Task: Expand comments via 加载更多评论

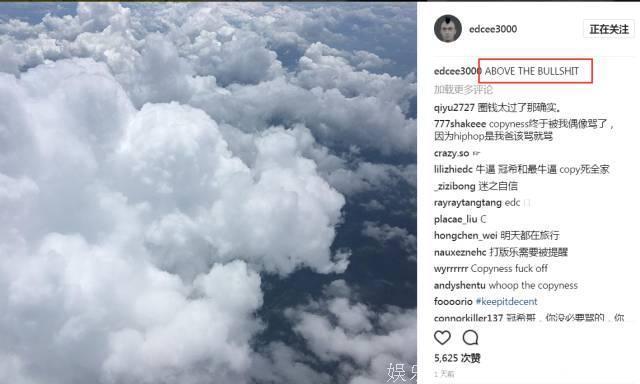Action: [x=463, y=89]
